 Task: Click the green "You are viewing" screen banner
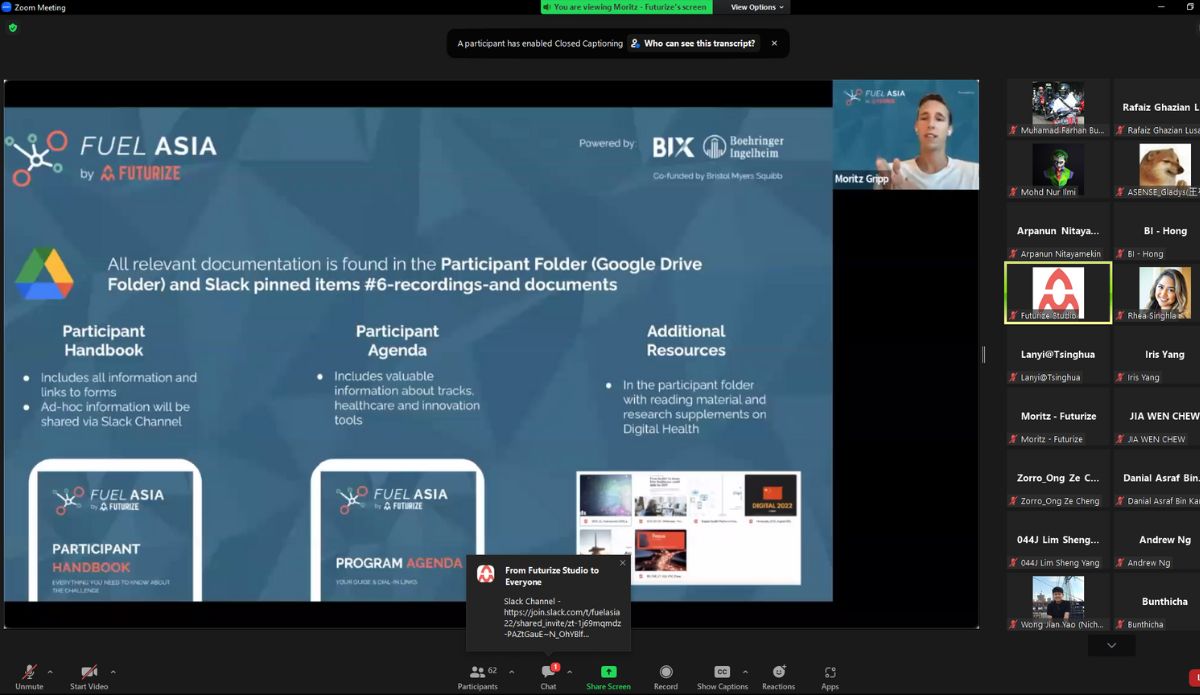coord(626,7)
